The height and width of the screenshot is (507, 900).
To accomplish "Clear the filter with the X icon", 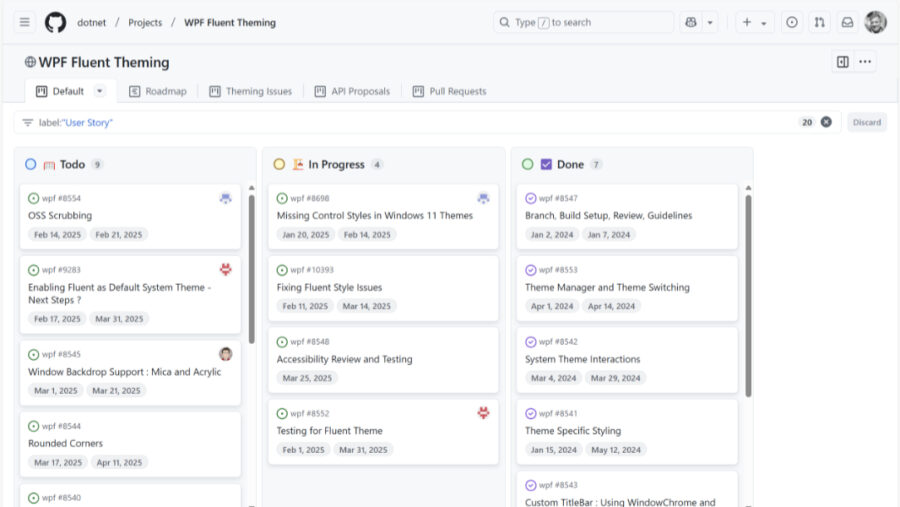I will pyautogui.click(x=826, y=122).
